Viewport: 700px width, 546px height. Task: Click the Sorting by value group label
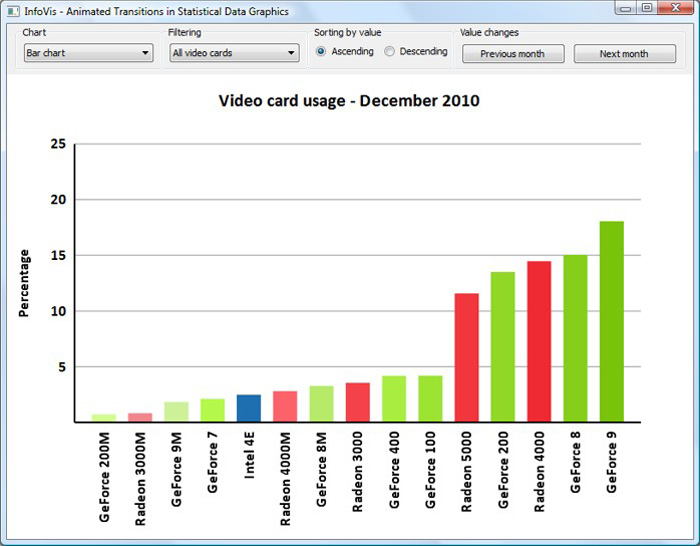347,33
